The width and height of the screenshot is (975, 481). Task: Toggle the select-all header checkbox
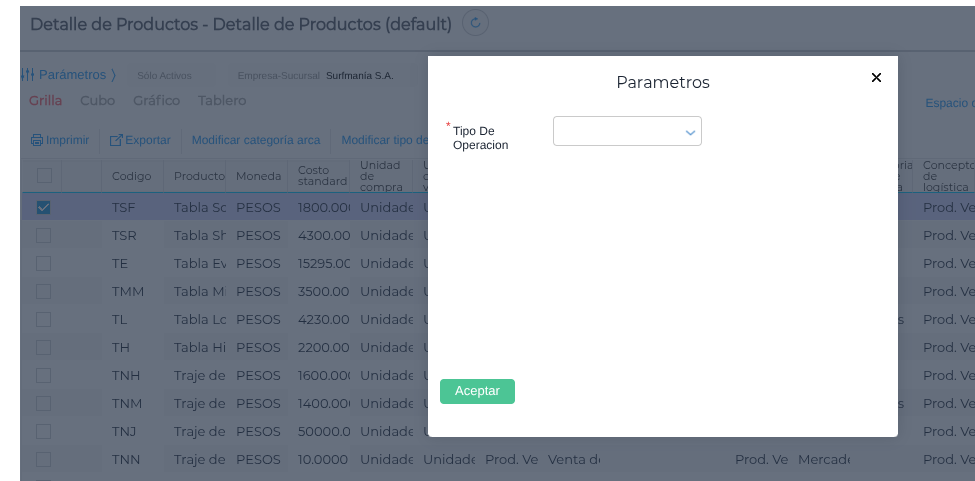[44, 176]
